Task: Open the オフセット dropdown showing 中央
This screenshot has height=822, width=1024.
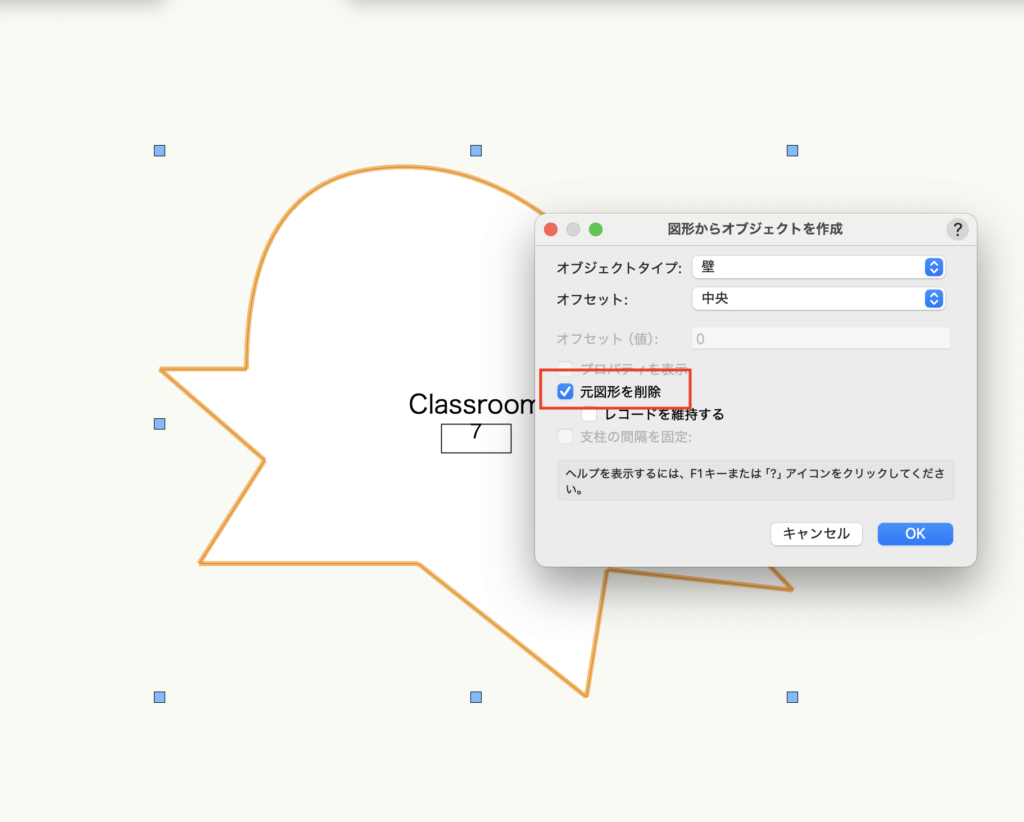Action: click(818, 298)
